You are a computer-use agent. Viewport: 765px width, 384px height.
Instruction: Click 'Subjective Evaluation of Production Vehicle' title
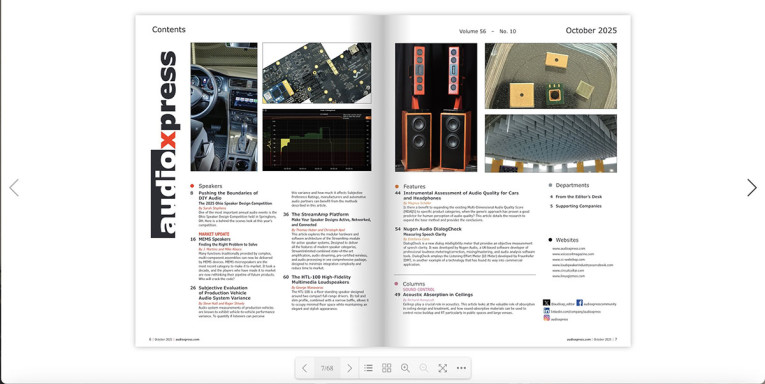pyautogui.click(x=224, y=293)
